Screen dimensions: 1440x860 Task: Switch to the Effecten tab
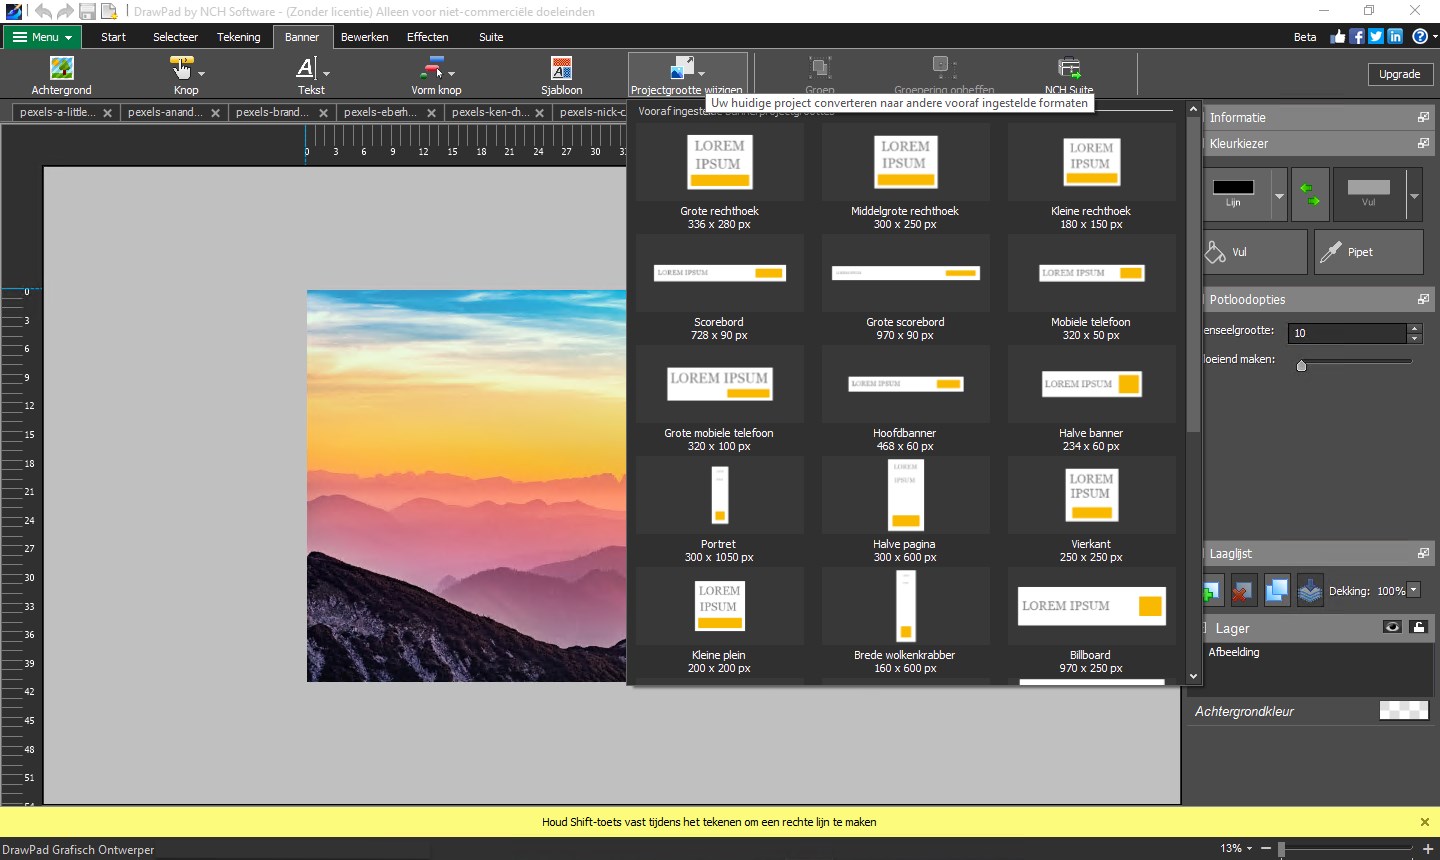(x=427, y=37)
